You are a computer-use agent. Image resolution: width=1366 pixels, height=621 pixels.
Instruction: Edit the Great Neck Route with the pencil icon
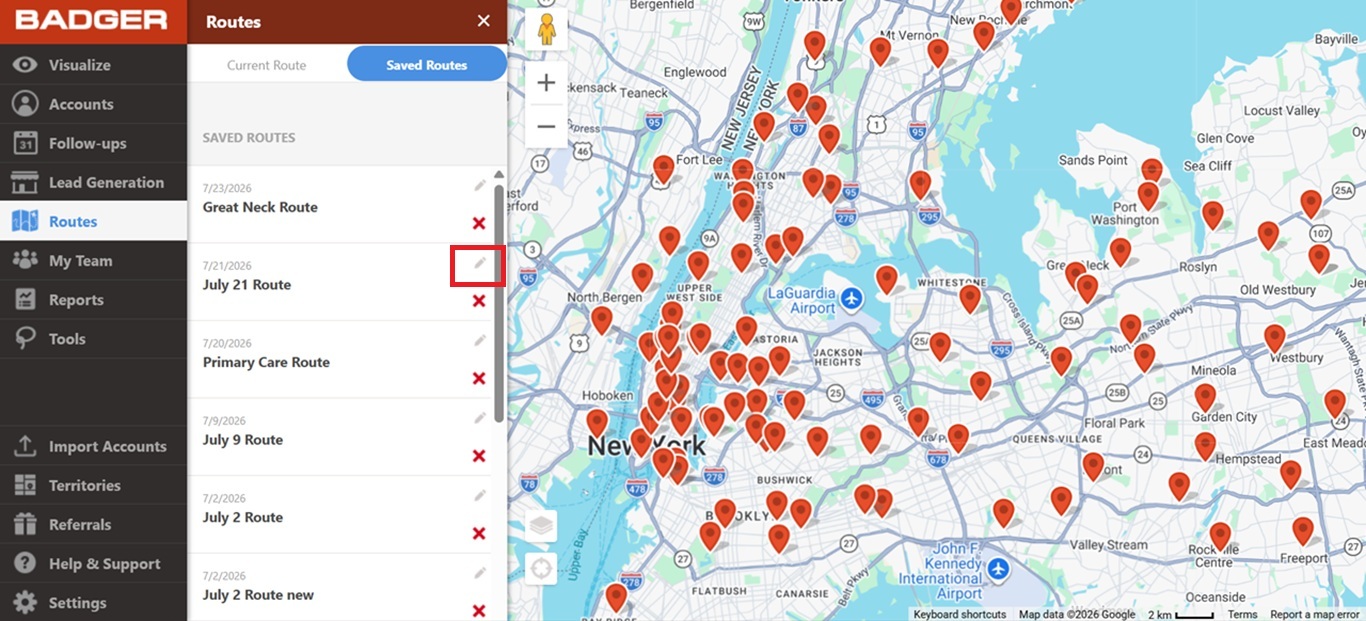click(480, 185)
